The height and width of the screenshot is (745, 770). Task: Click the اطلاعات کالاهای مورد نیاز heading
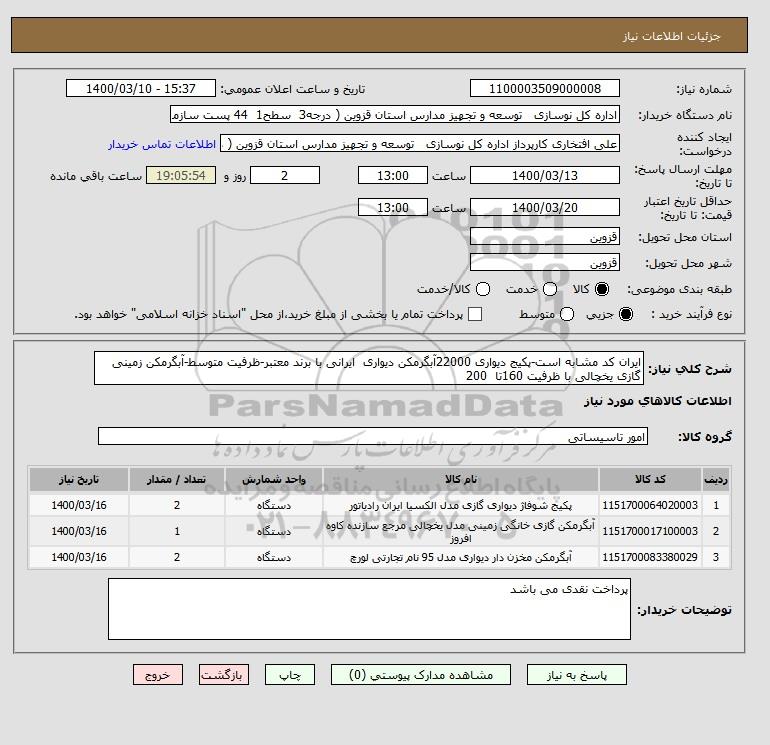(x=658, y=401)
